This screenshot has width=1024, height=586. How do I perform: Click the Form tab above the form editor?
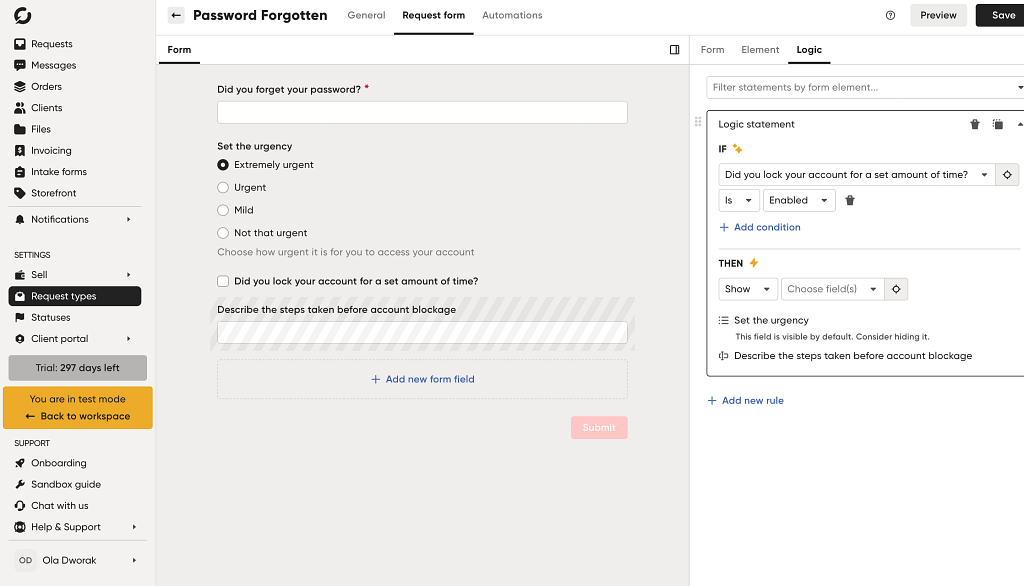(x=179, y=50)
